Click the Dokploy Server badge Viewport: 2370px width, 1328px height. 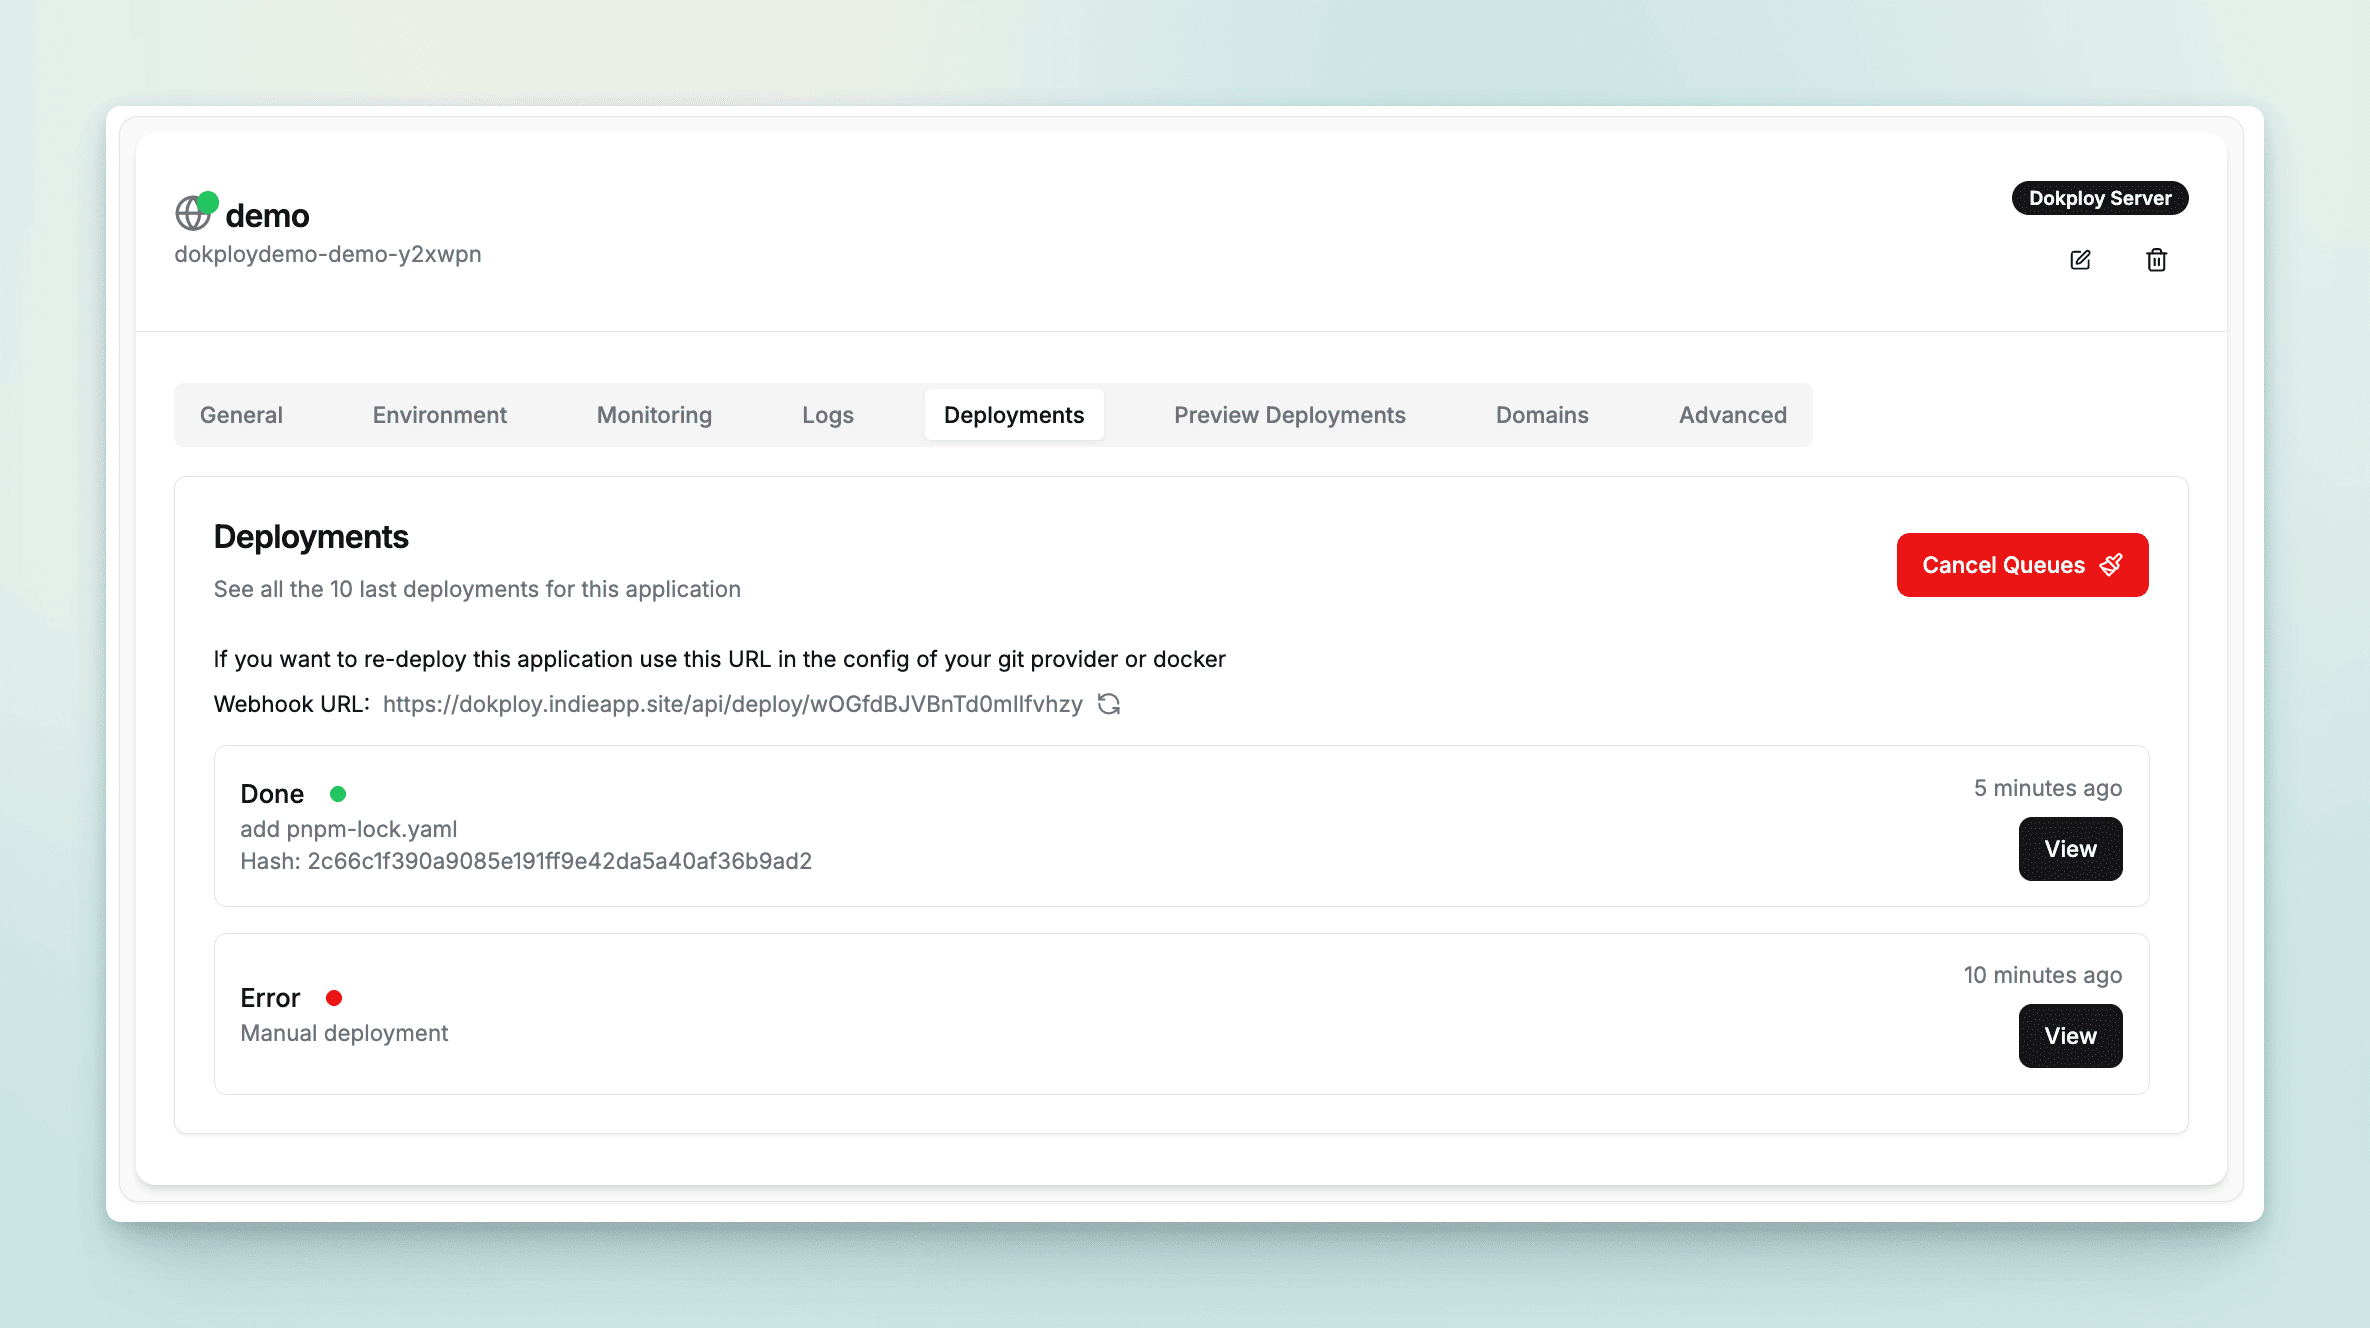pos(2099,198)
